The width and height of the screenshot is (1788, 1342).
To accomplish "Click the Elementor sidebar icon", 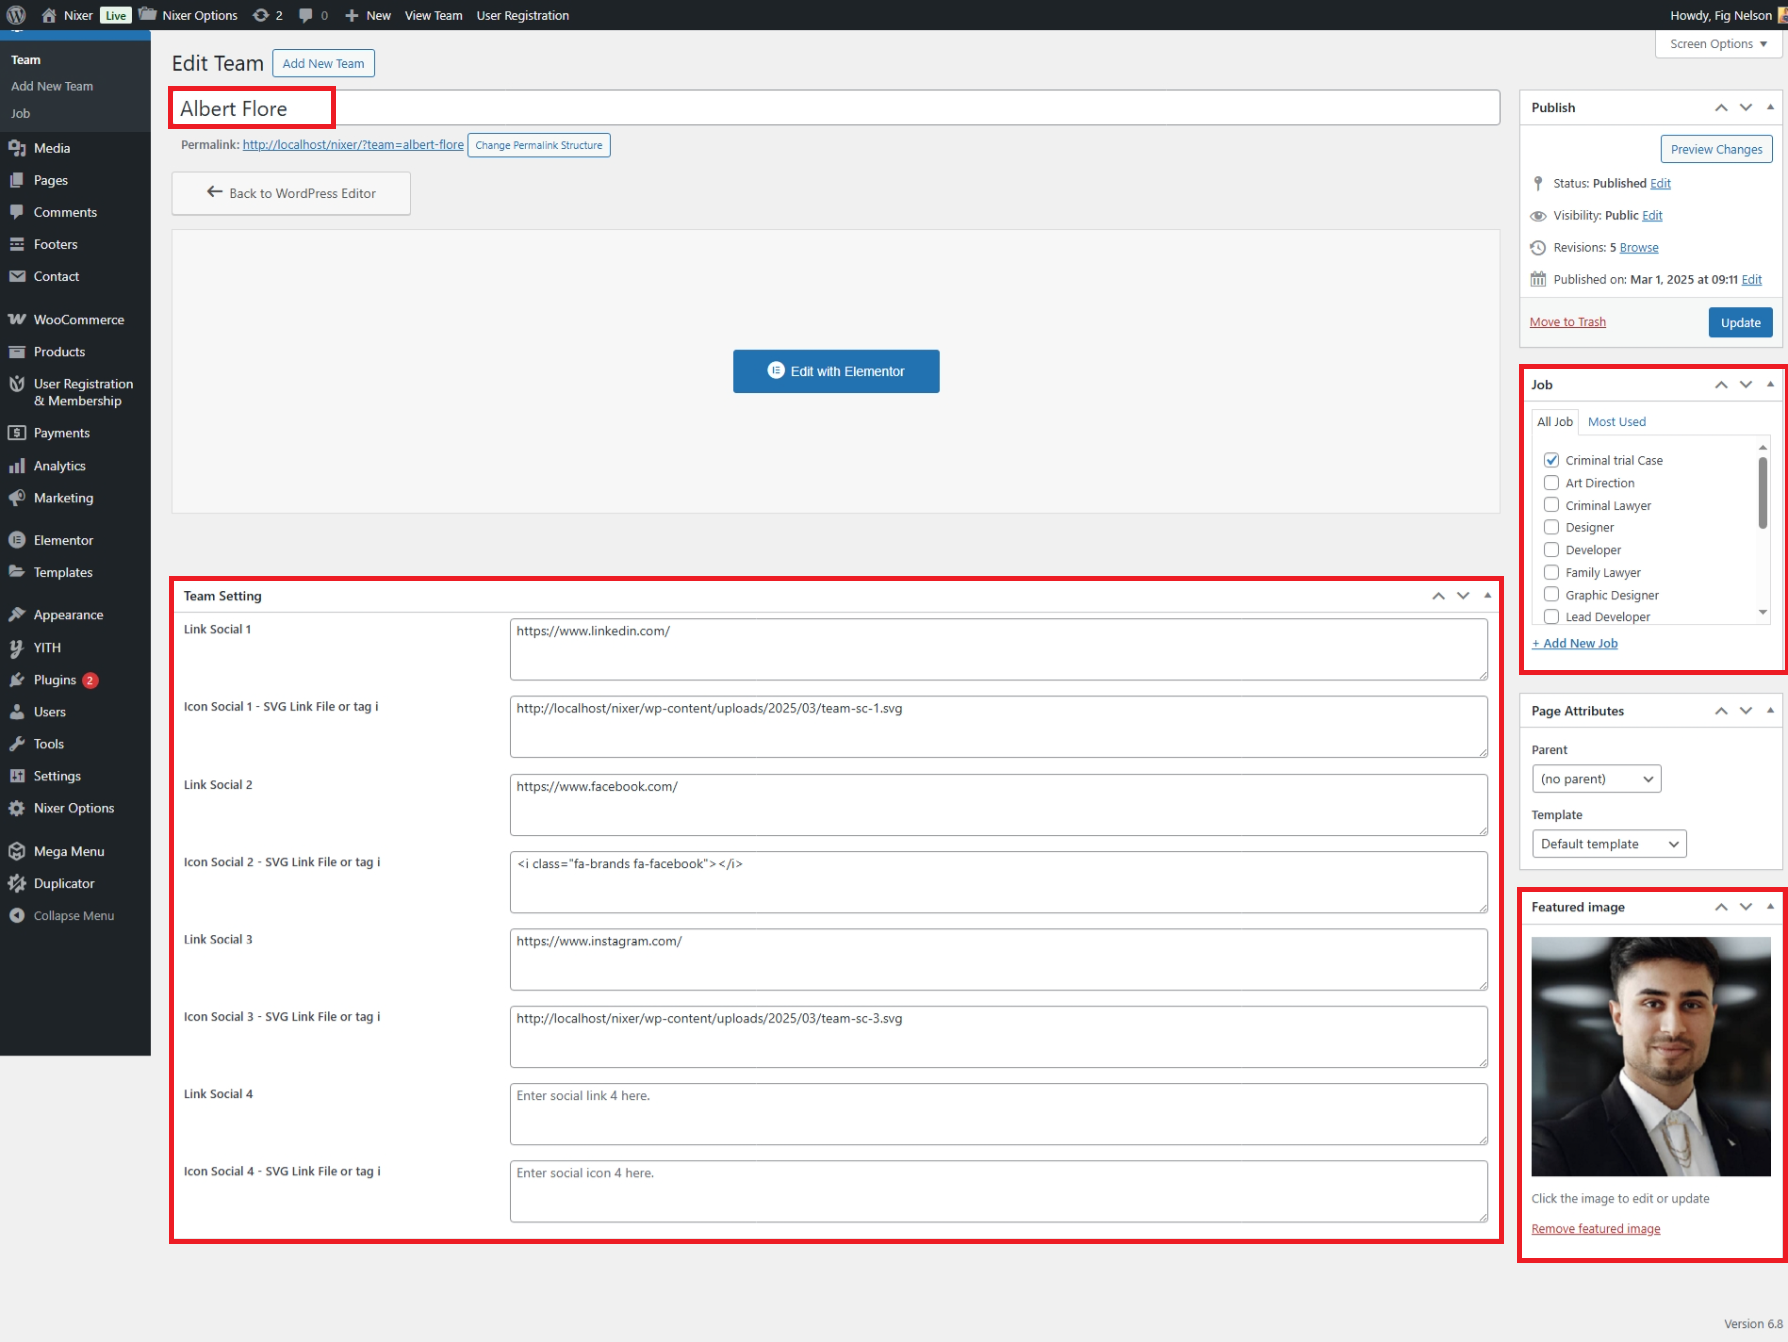I will (17, 540).
